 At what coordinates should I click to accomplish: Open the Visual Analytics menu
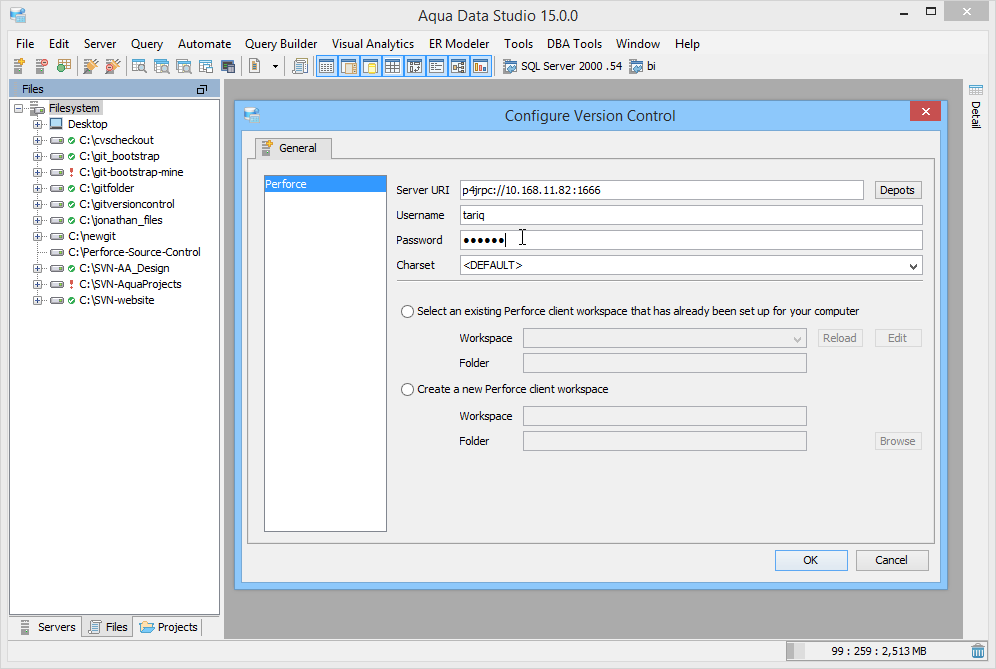point(373,44)
